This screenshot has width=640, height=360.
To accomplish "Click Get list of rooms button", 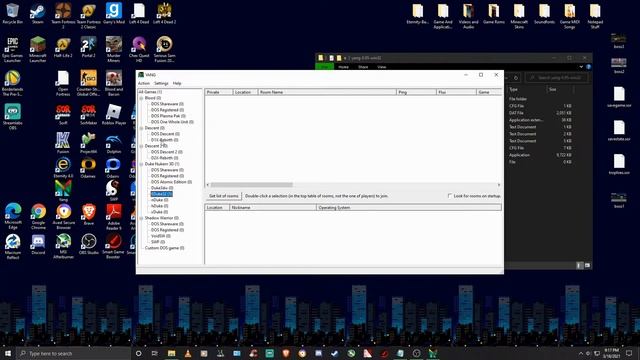I will (224, 196).
